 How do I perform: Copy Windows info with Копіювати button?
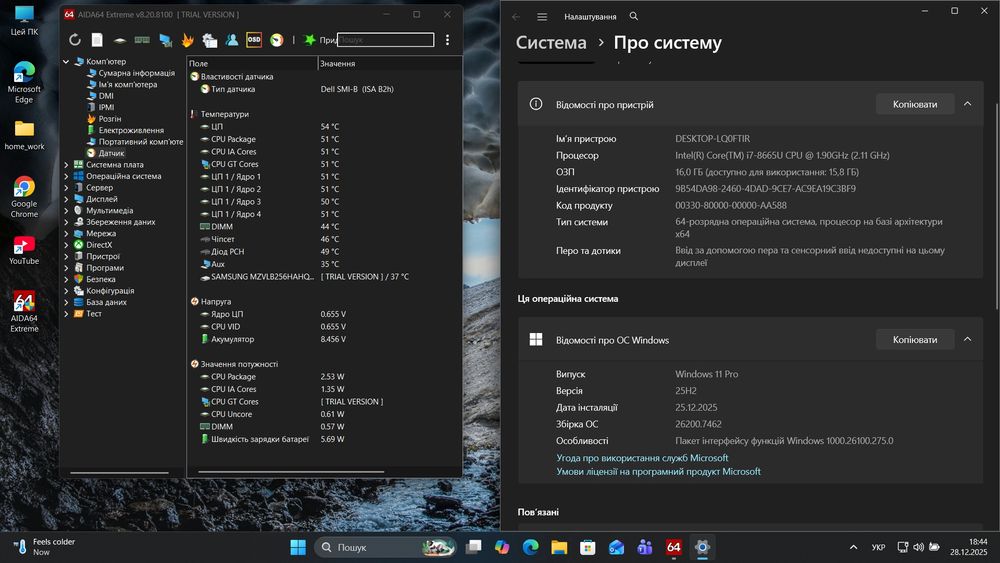(x=915, y=340)
